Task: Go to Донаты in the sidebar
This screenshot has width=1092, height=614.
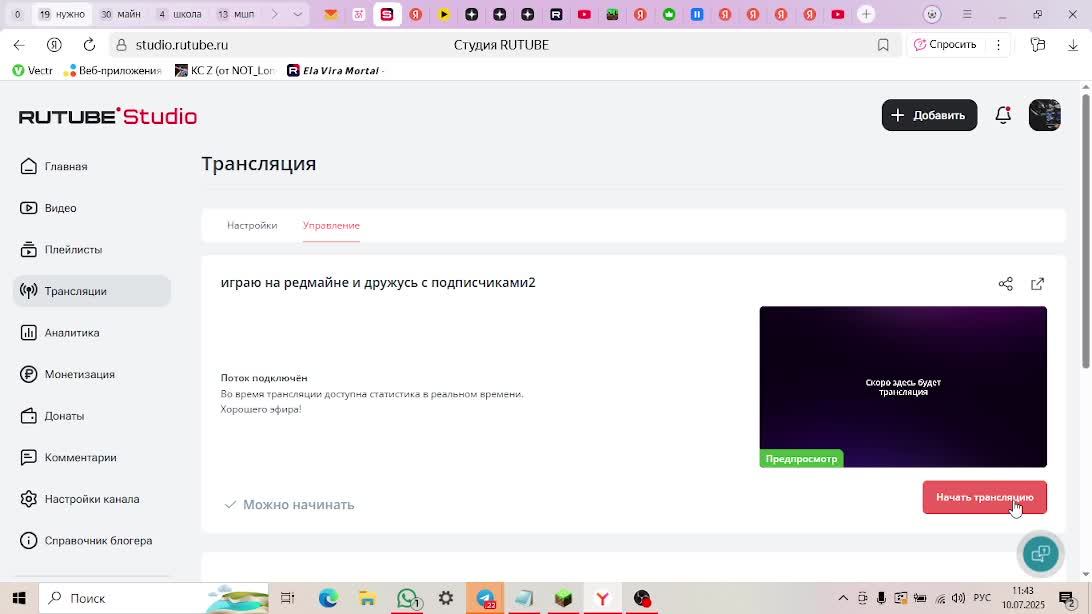Action: pyautogui.click(x=92, y=416)
